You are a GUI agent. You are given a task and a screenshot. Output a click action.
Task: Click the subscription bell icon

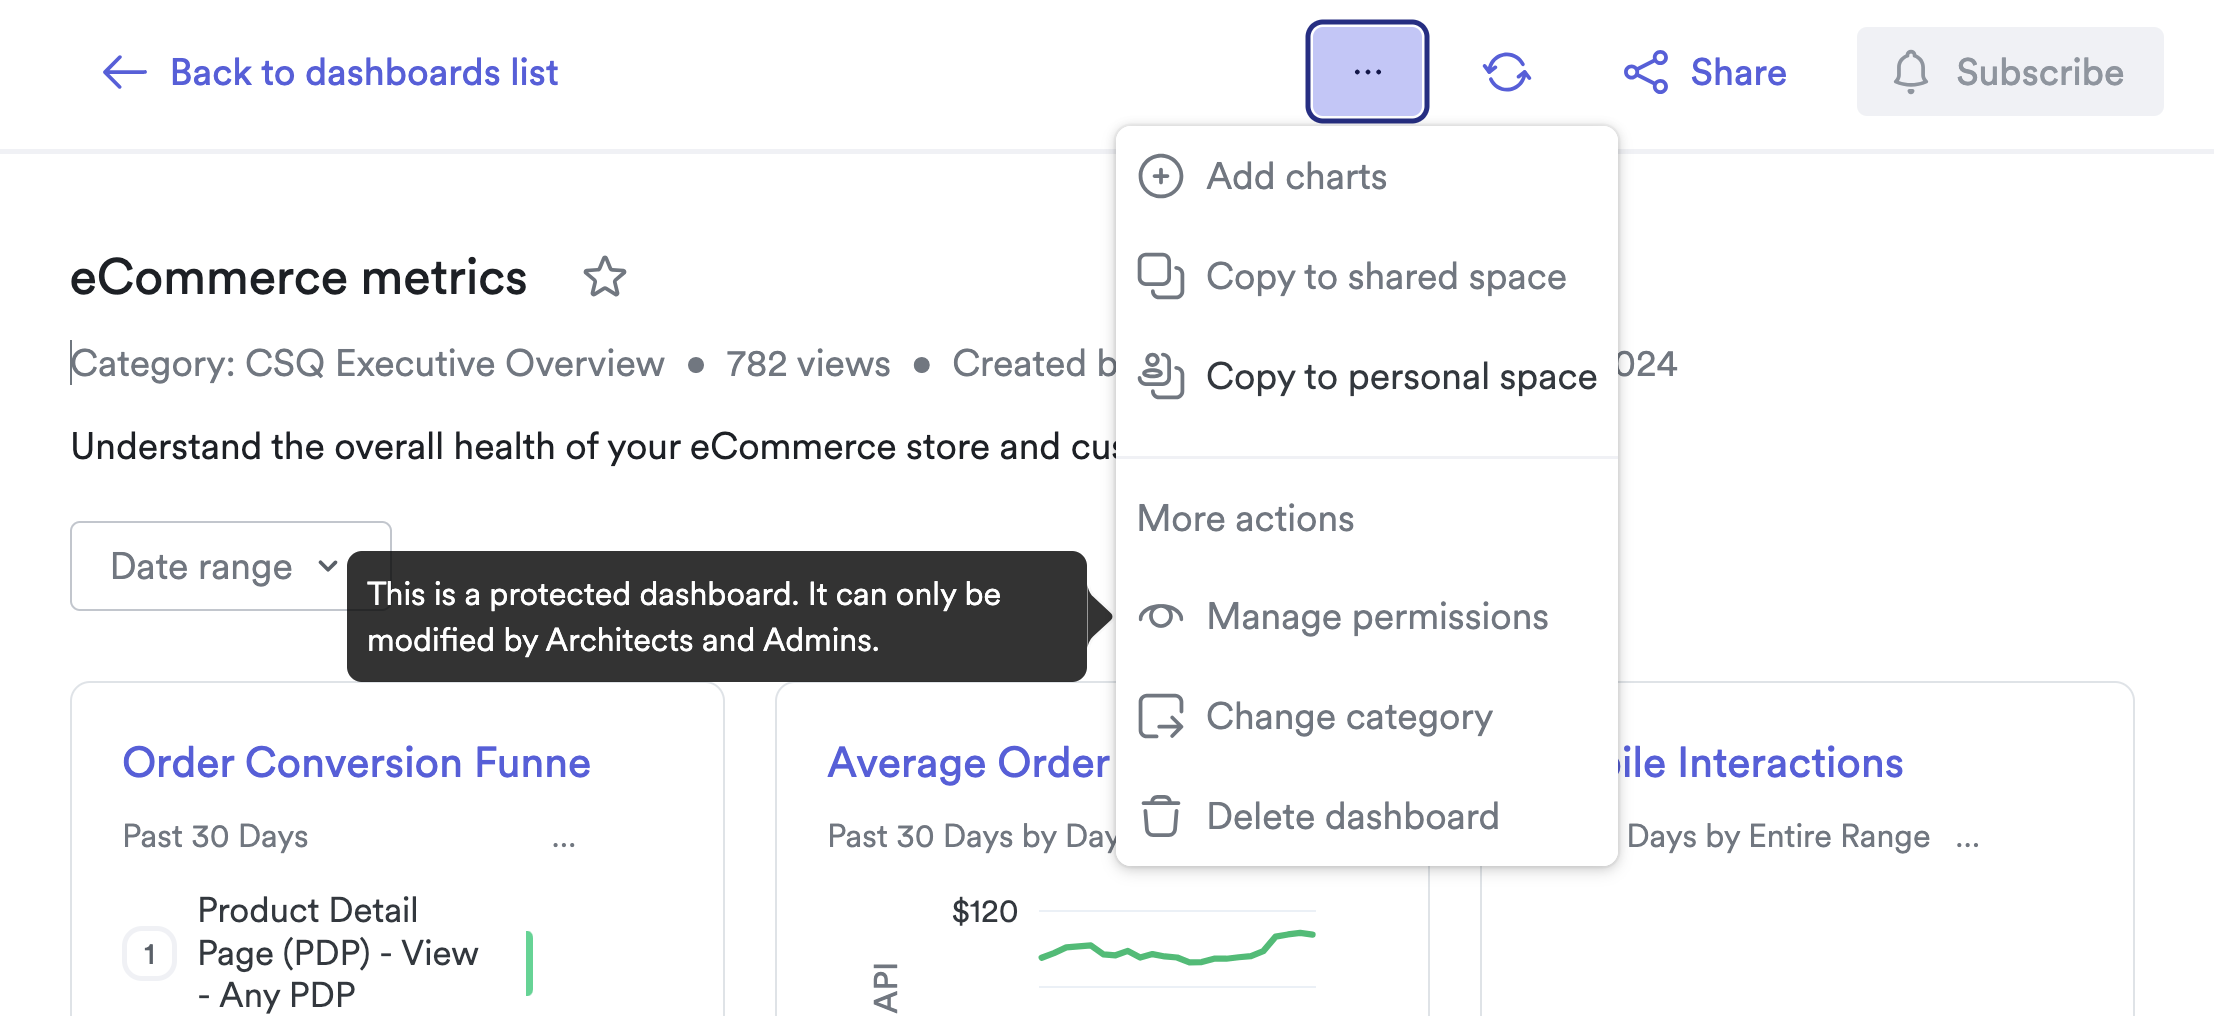(x=1911, y=71)
